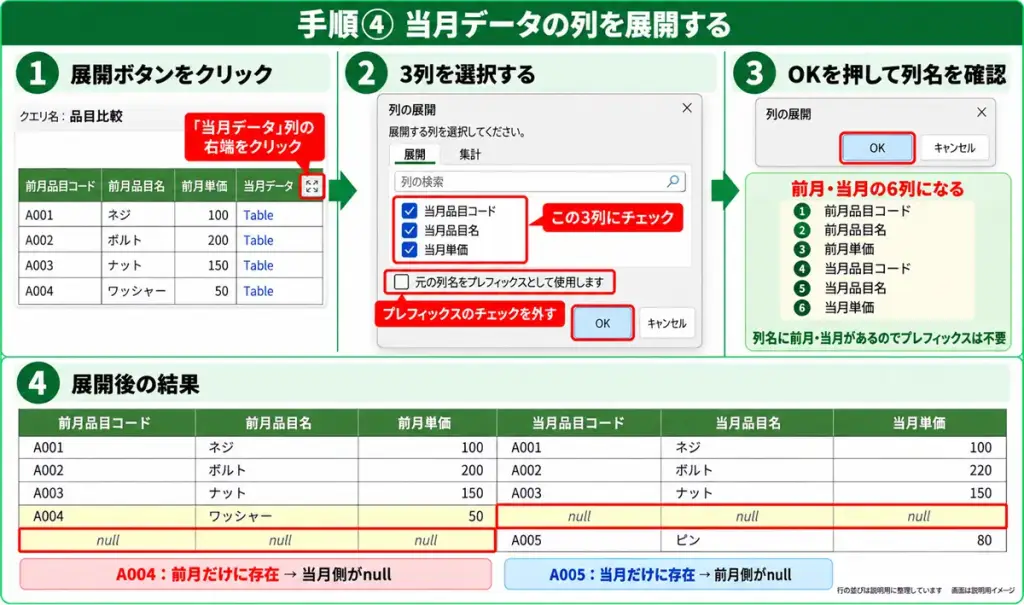Select the 当月品目コード header in result table
Screen dimensions: 1024x605
click(578, 423)
